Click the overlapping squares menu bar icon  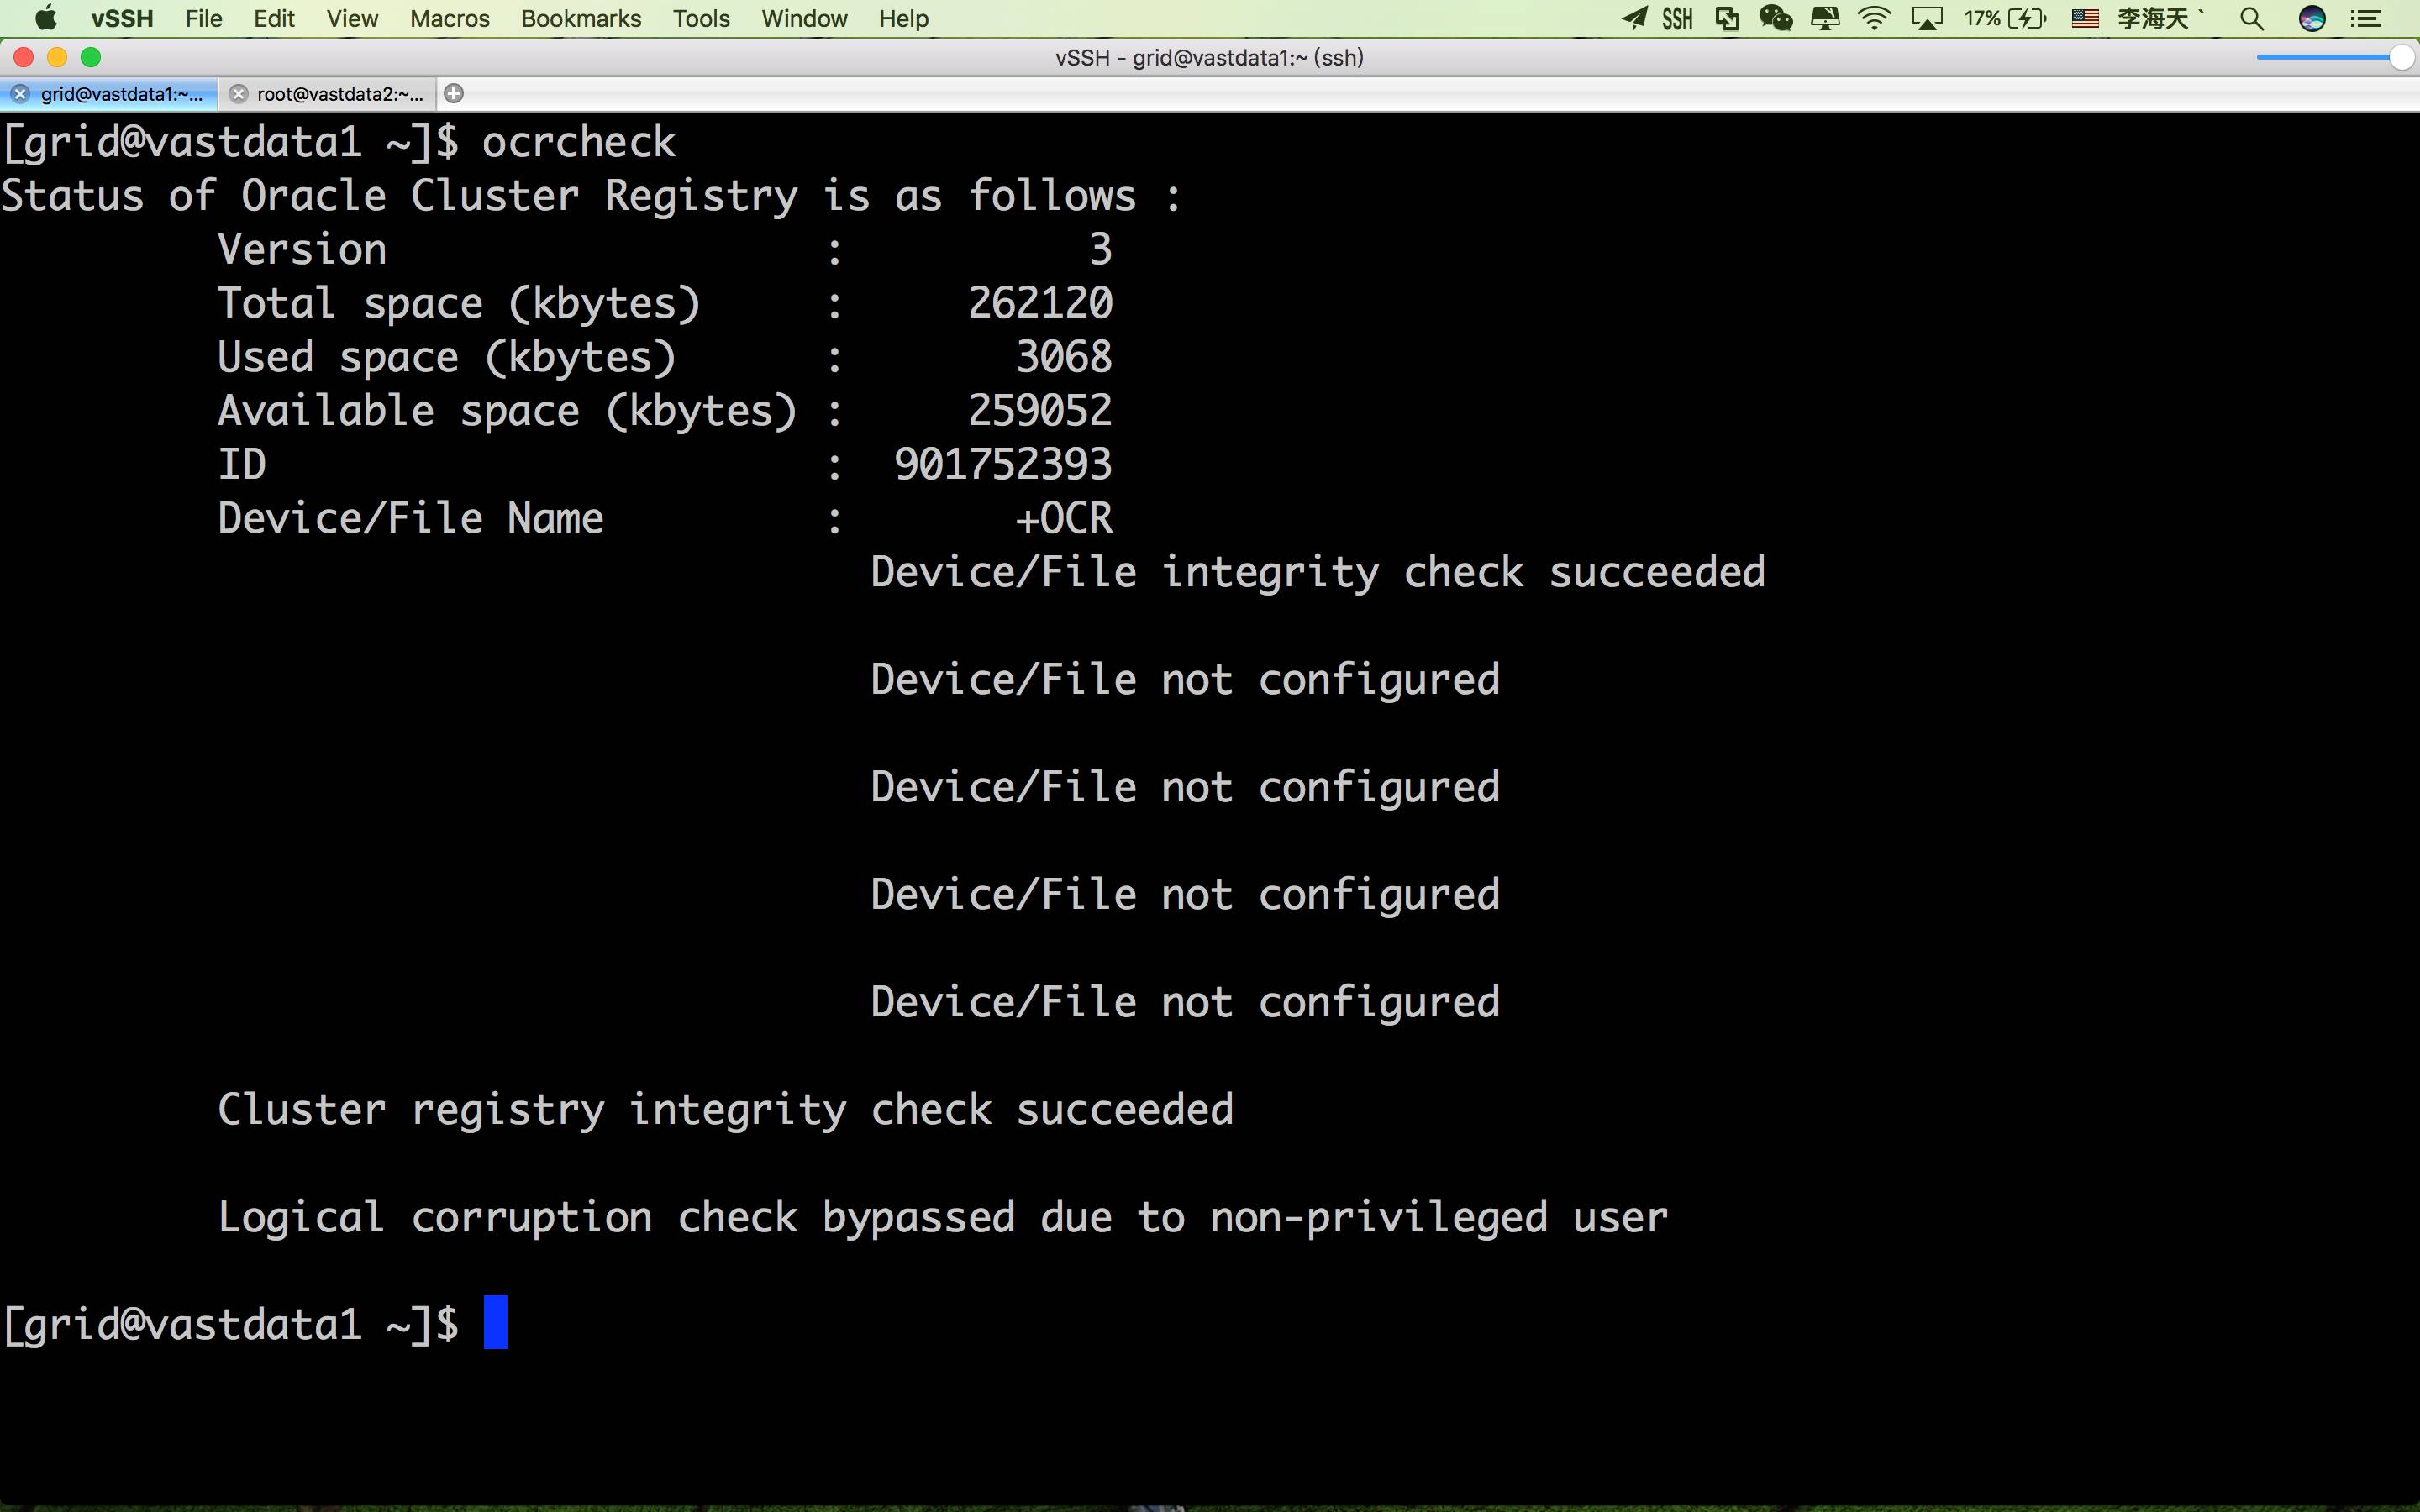[1727, 18]
